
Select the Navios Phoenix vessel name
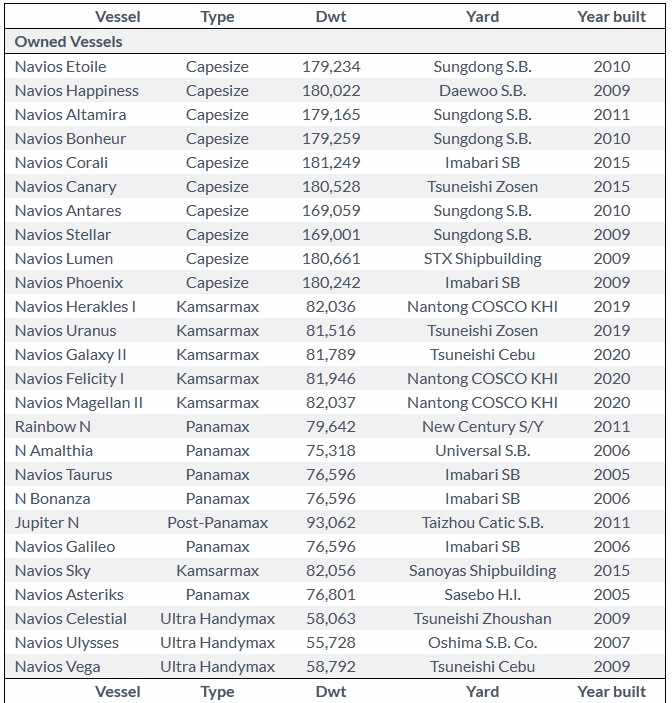tap(69, 283)
